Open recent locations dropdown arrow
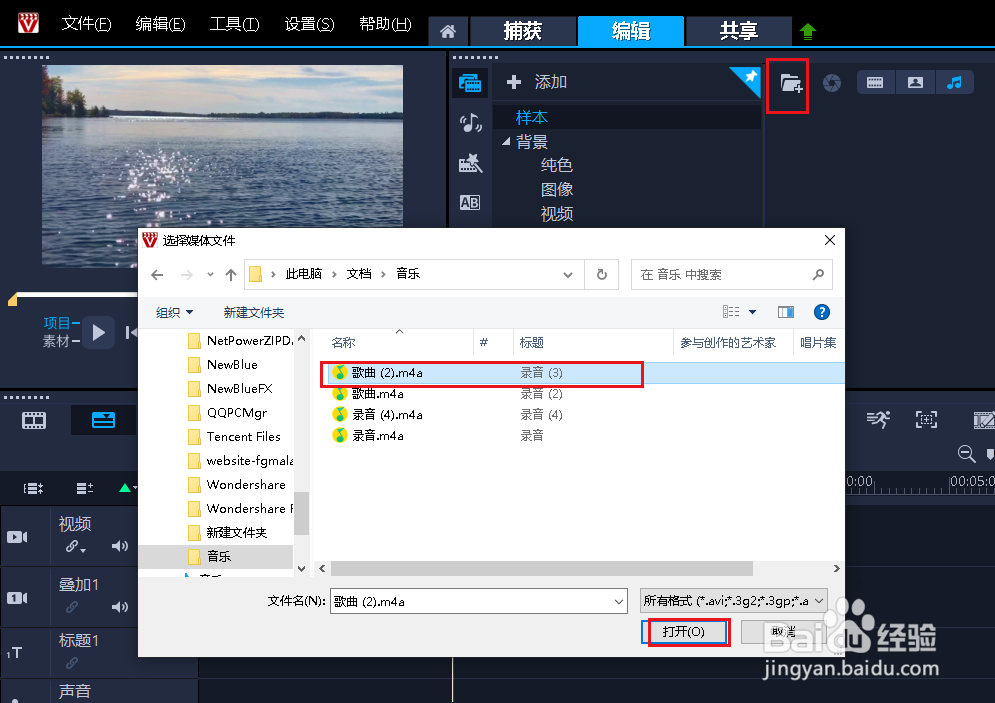Image resolution: width=995 pixels, height=703 pixels. (x=210, y=275)
